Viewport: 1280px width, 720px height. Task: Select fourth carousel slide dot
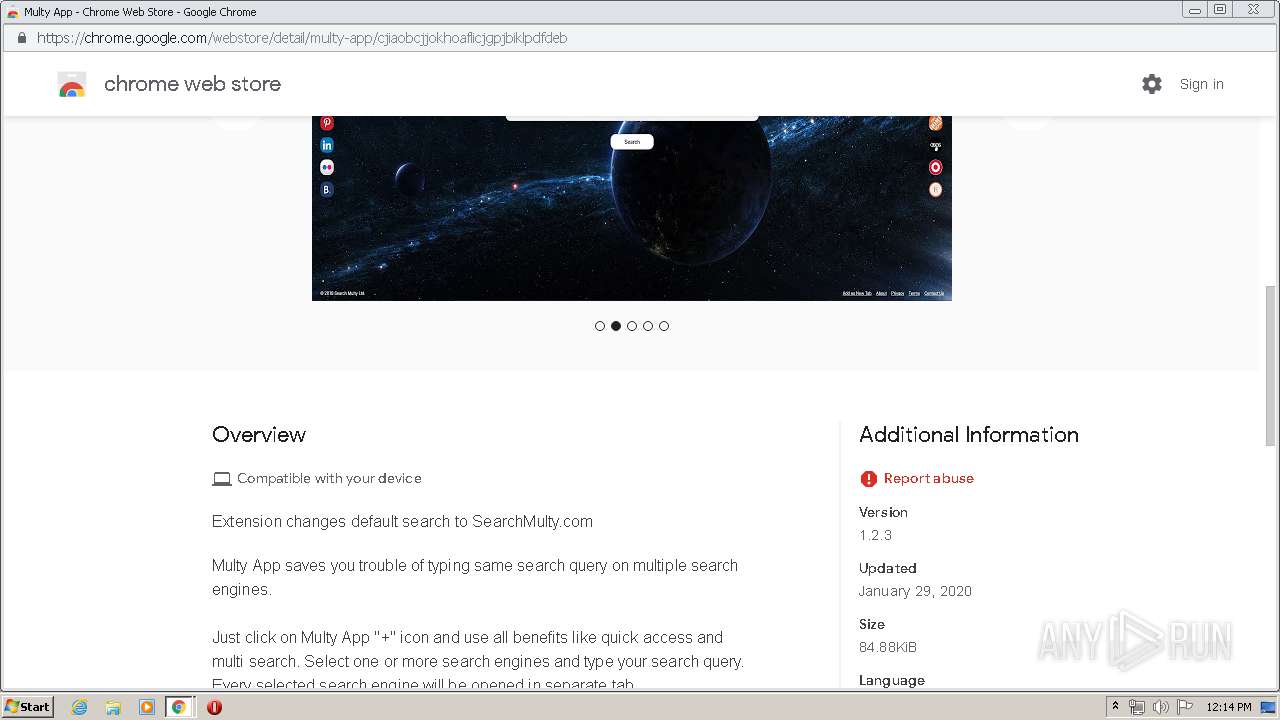coord(648,326)
